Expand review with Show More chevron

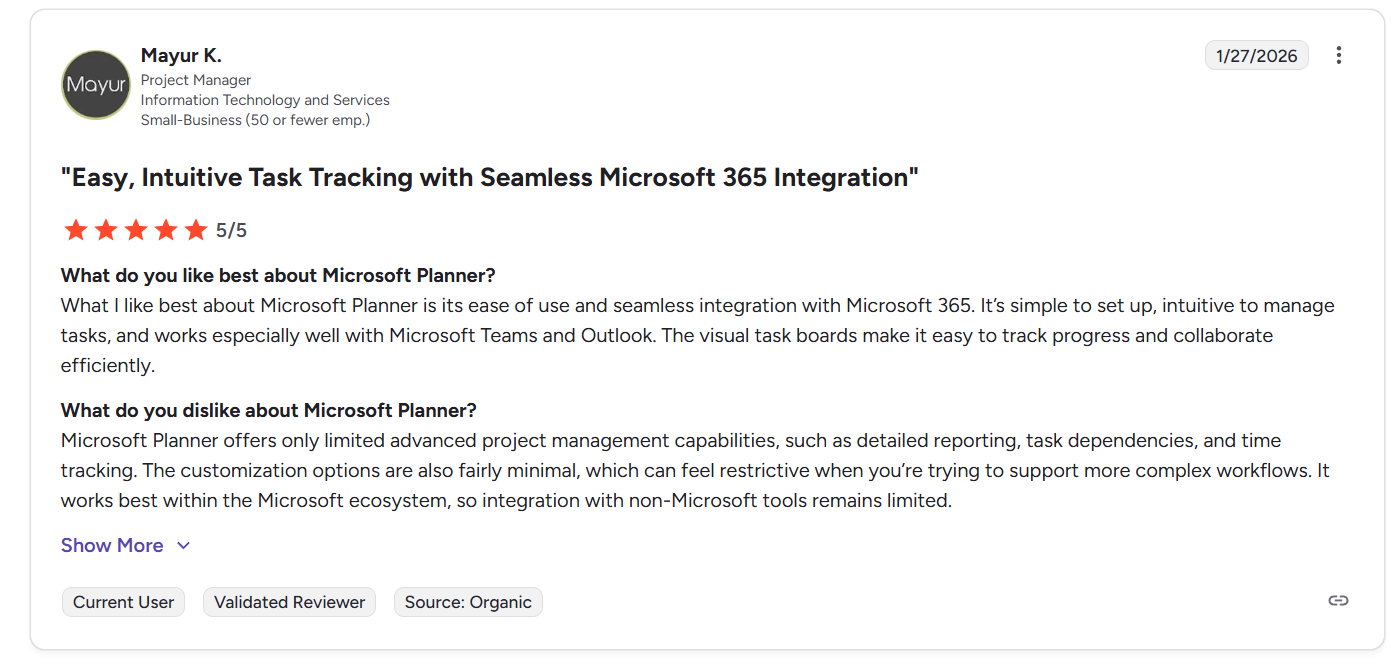tap(183, 545)
